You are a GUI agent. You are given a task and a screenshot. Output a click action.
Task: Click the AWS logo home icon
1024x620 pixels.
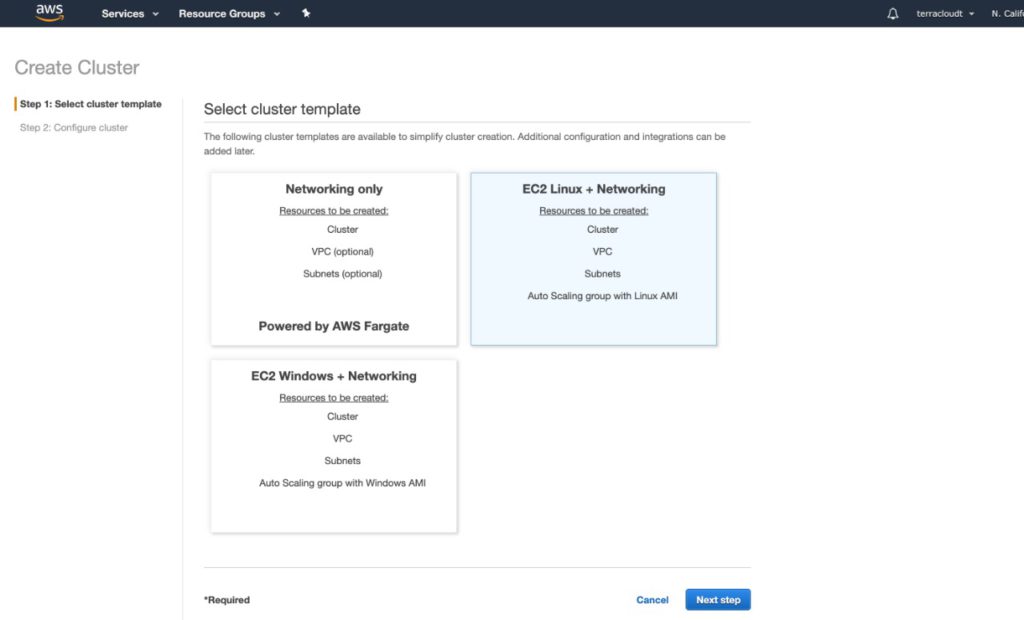tap(49, 13)
